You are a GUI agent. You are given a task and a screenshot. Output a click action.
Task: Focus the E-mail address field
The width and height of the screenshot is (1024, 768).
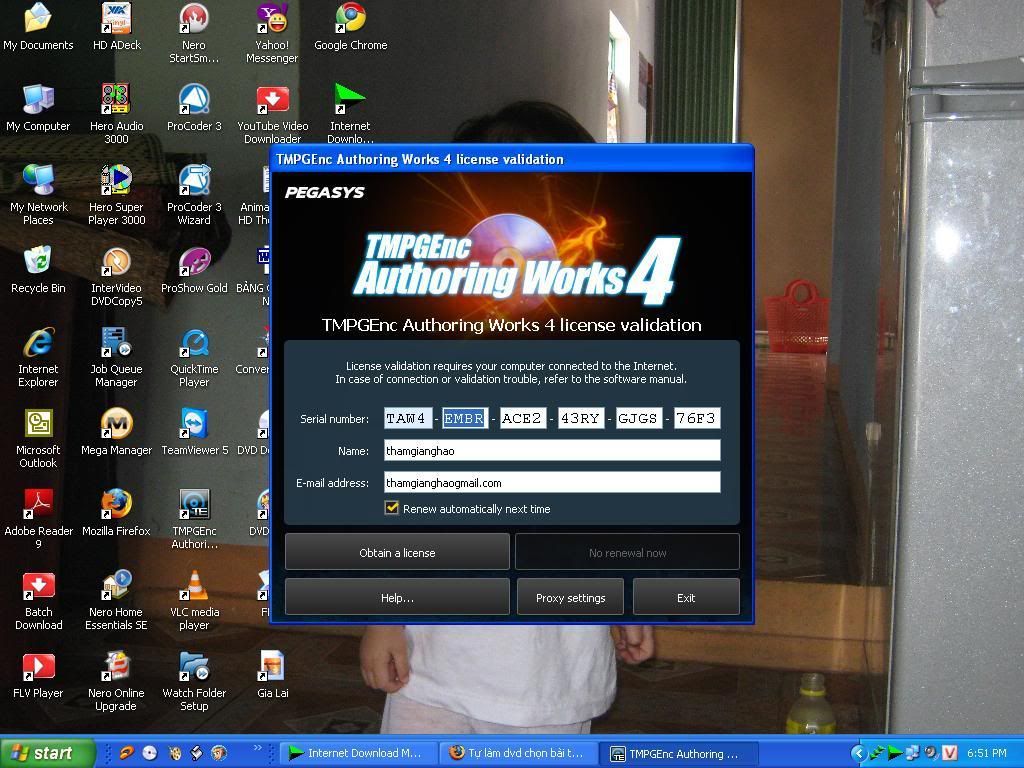pyautogui.click(x=552, y=482)
